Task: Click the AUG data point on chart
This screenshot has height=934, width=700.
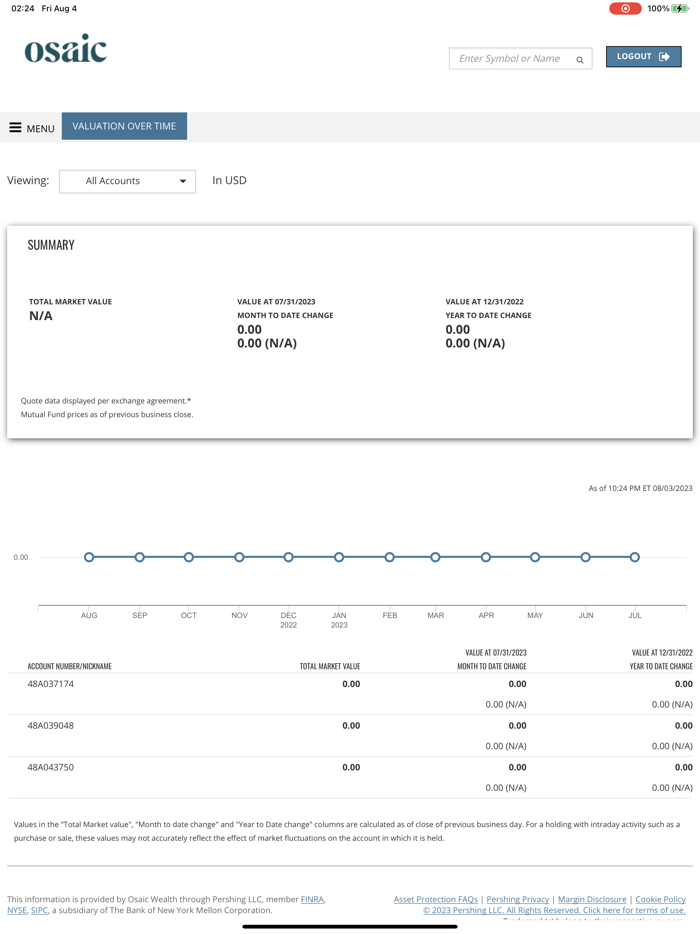Action: pos(89,558)
